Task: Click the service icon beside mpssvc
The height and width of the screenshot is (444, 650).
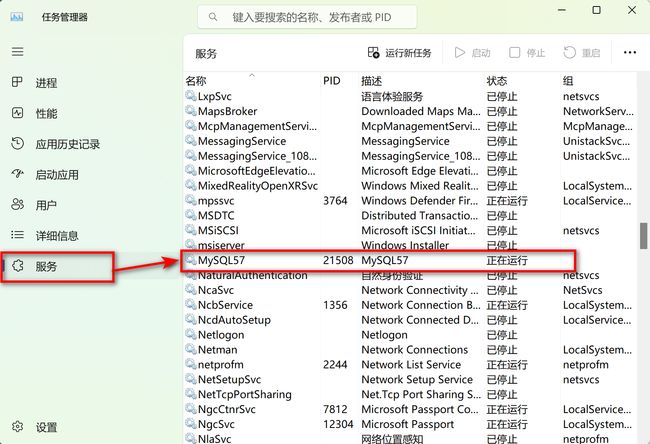Action: point(191,200)
